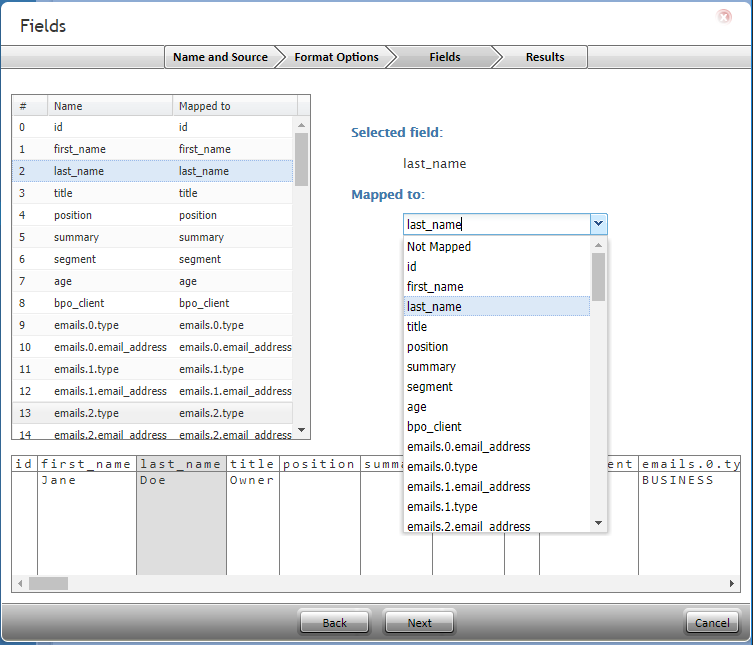Choose emails.2.email_address in dropdown list

[x=497, y=526]
